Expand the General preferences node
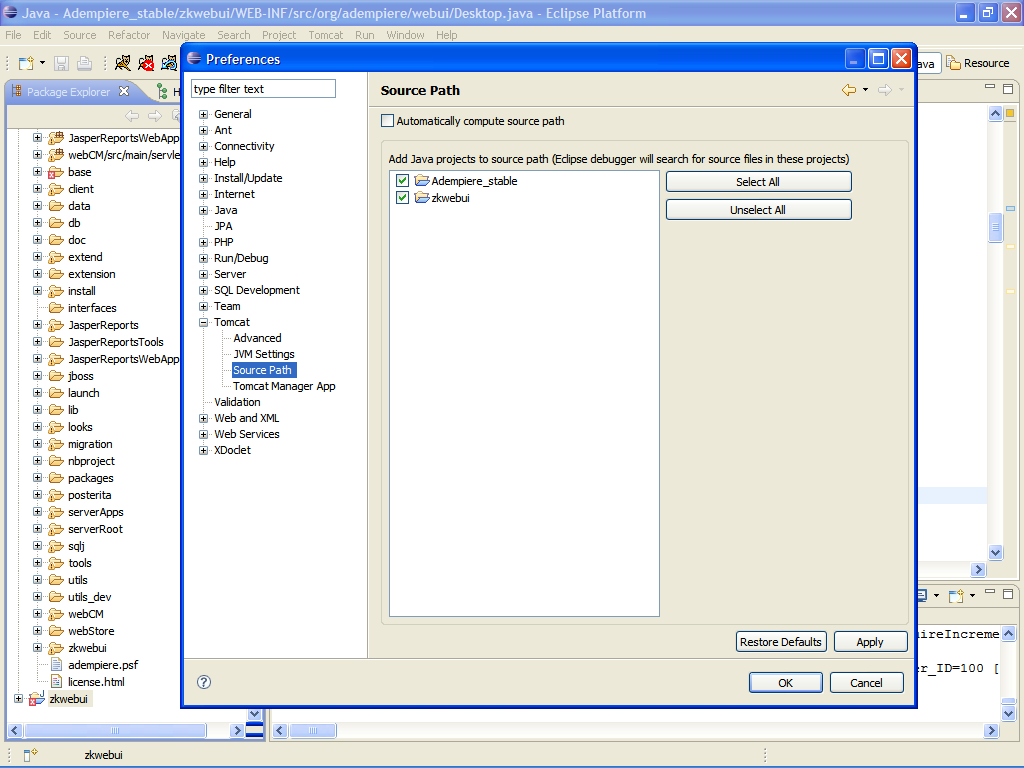Viewport: 1024px width, 768px height. pos(204,114)
